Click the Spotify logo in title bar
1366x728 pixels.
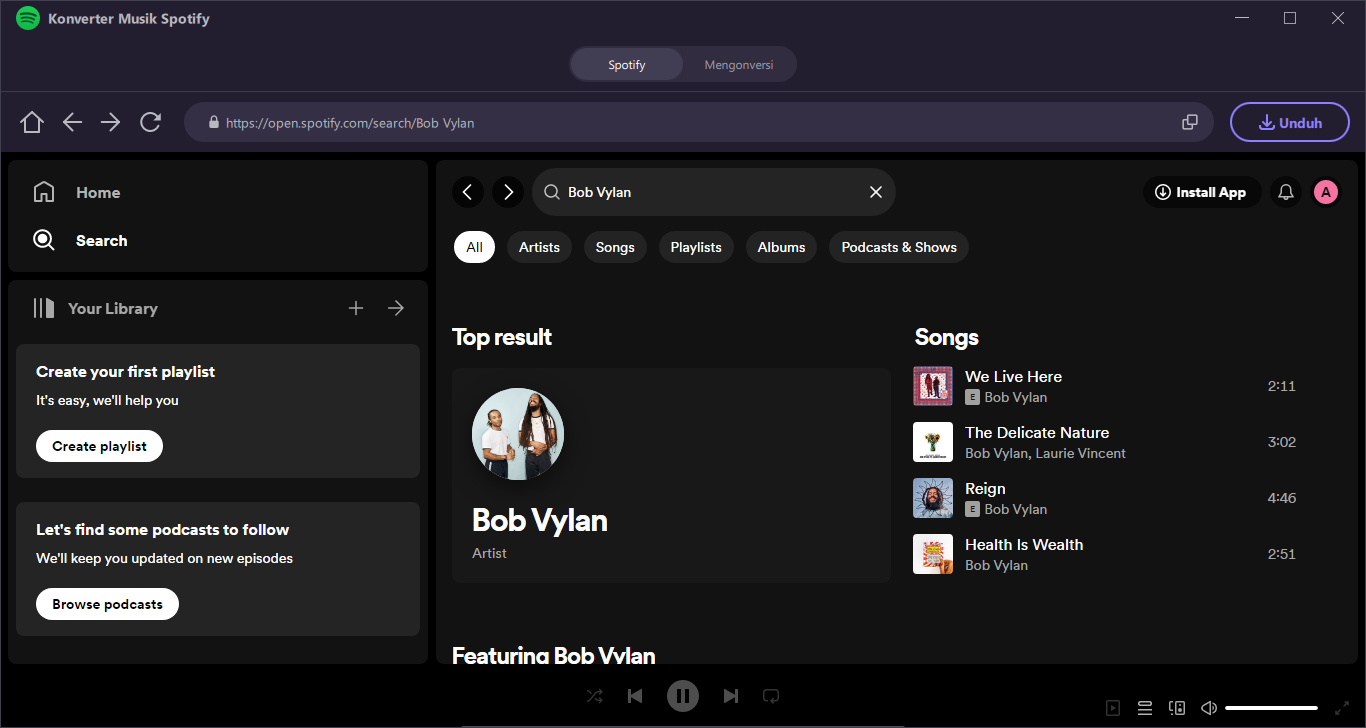28,18
